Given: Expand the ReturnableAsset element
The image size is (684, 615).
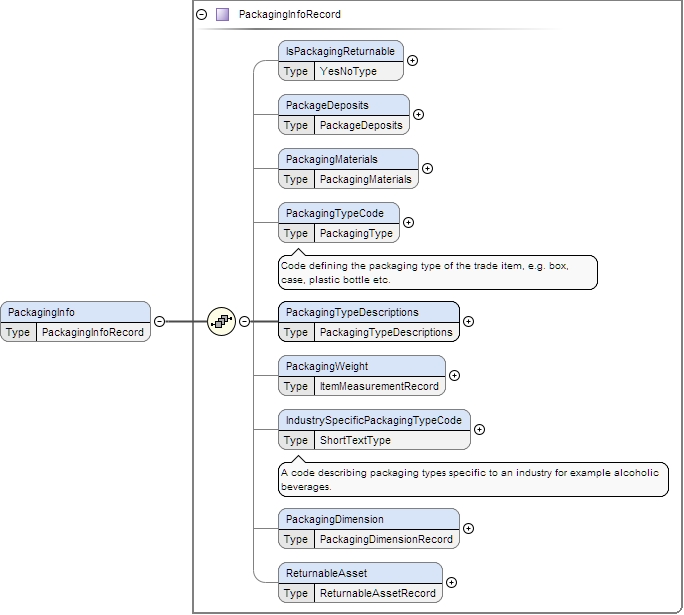Looking at the screenshot, I should pos(451,582).
